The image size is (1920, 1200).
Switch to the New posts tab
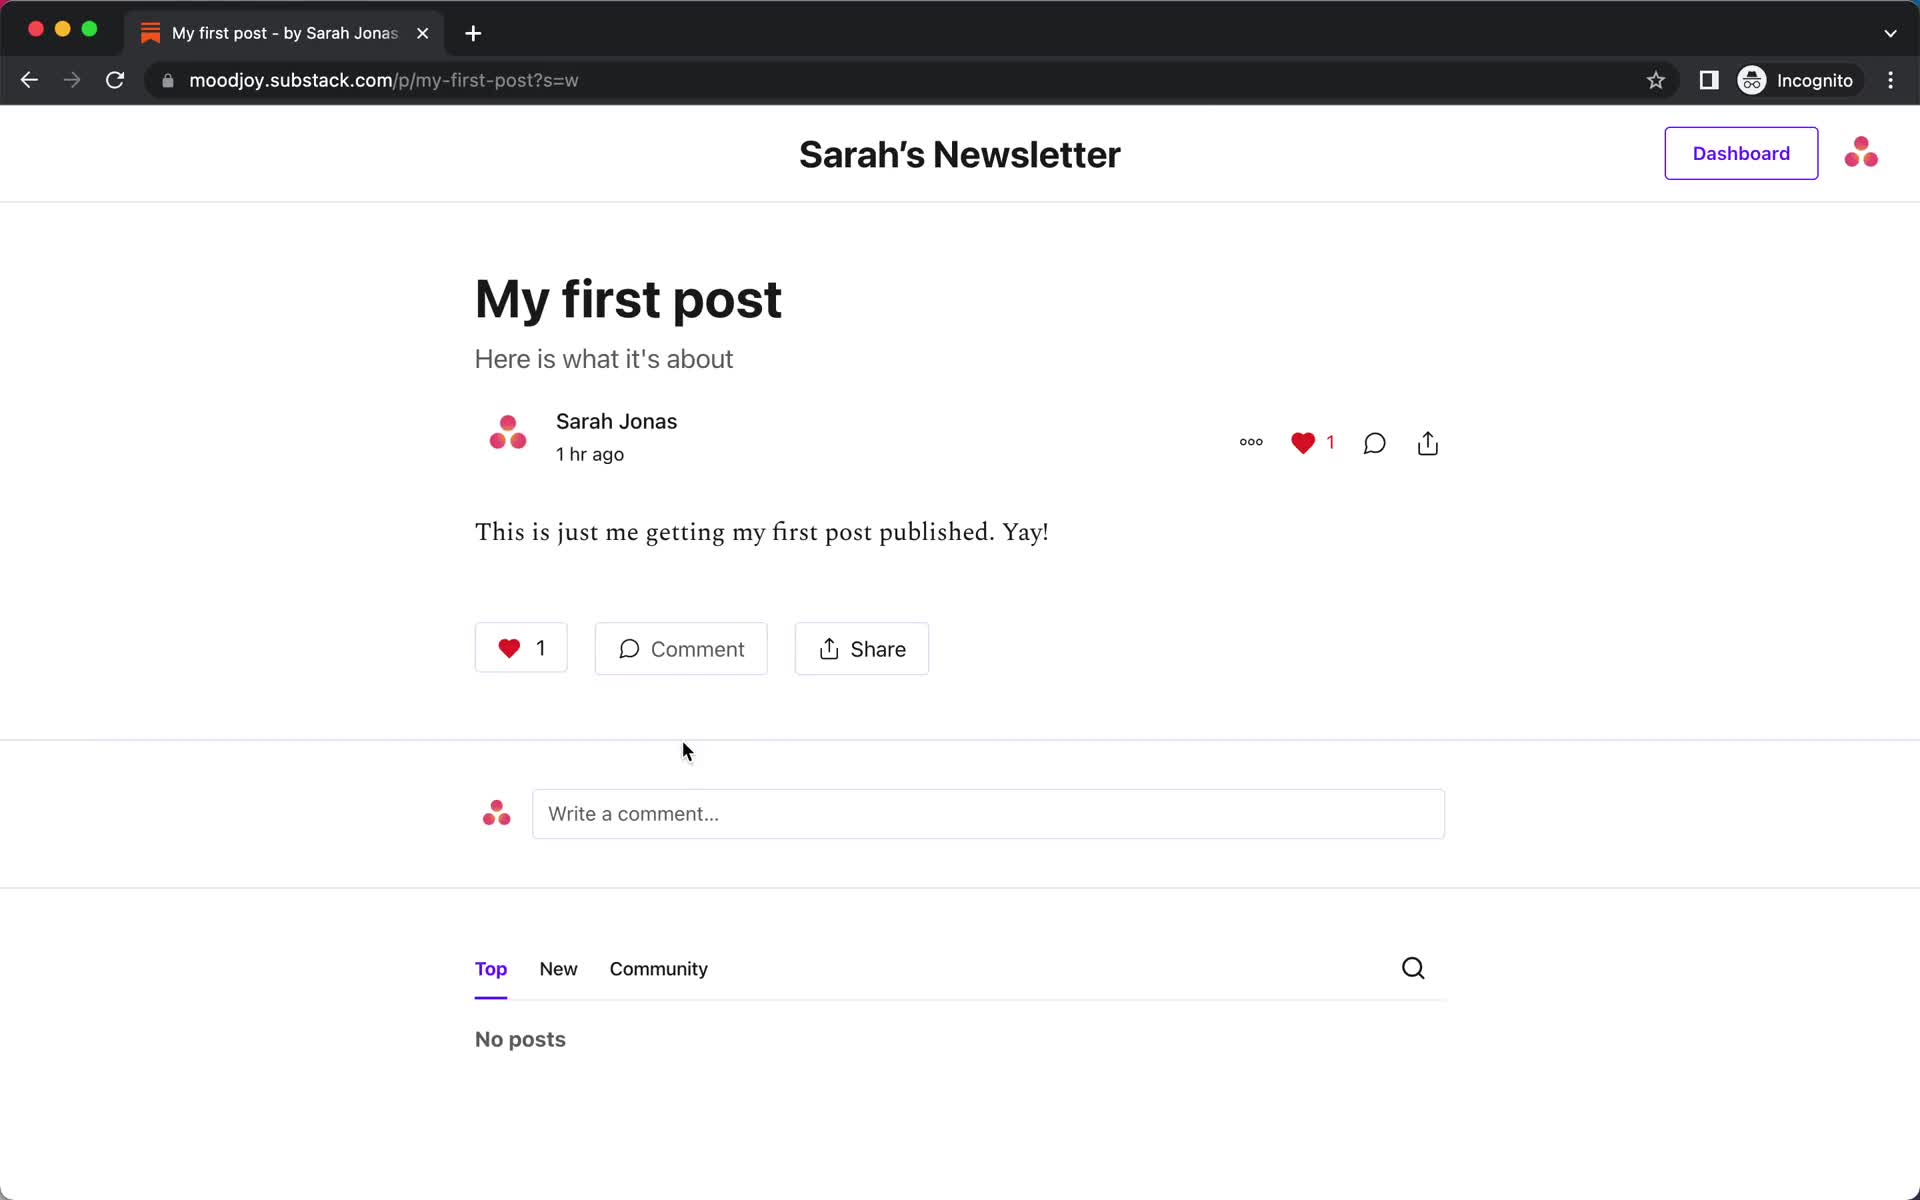tap(558, 969)
